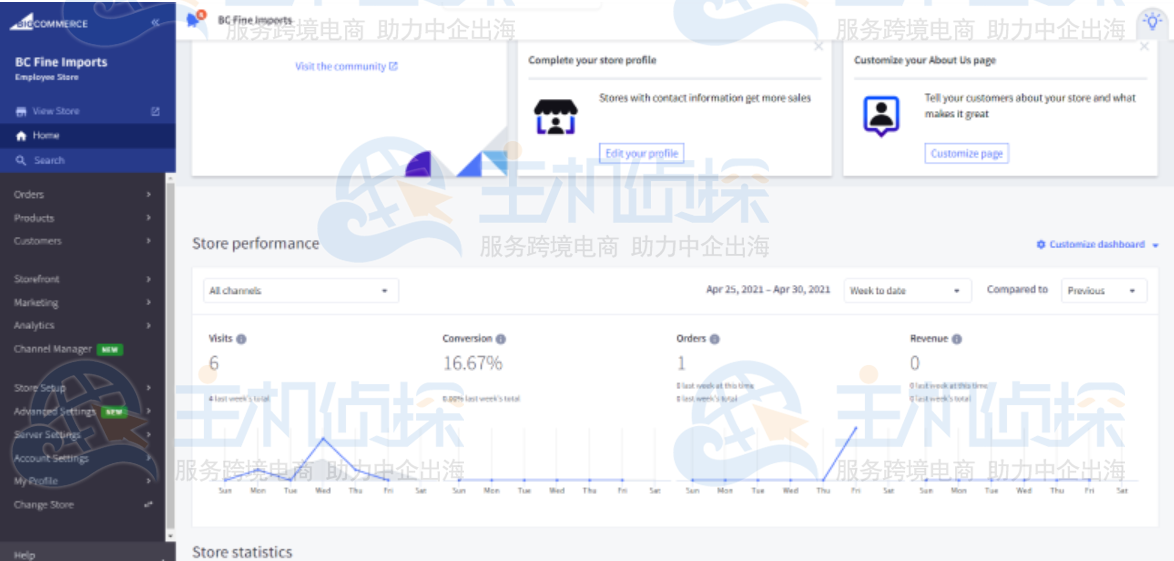Expand the Marketing menu chevron

(x=148, y=303)
